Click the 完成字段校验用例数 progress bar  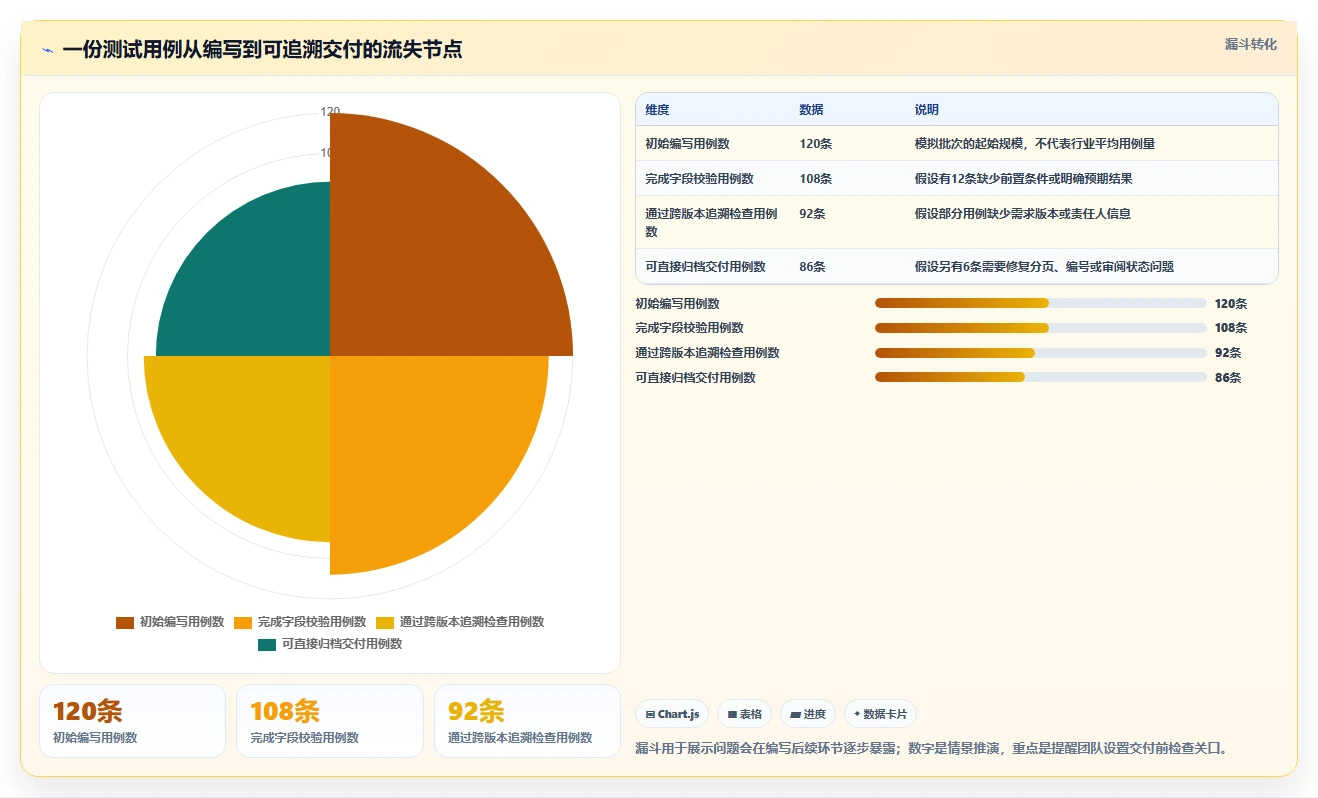pyautogui.click(x=1041, y=328)
